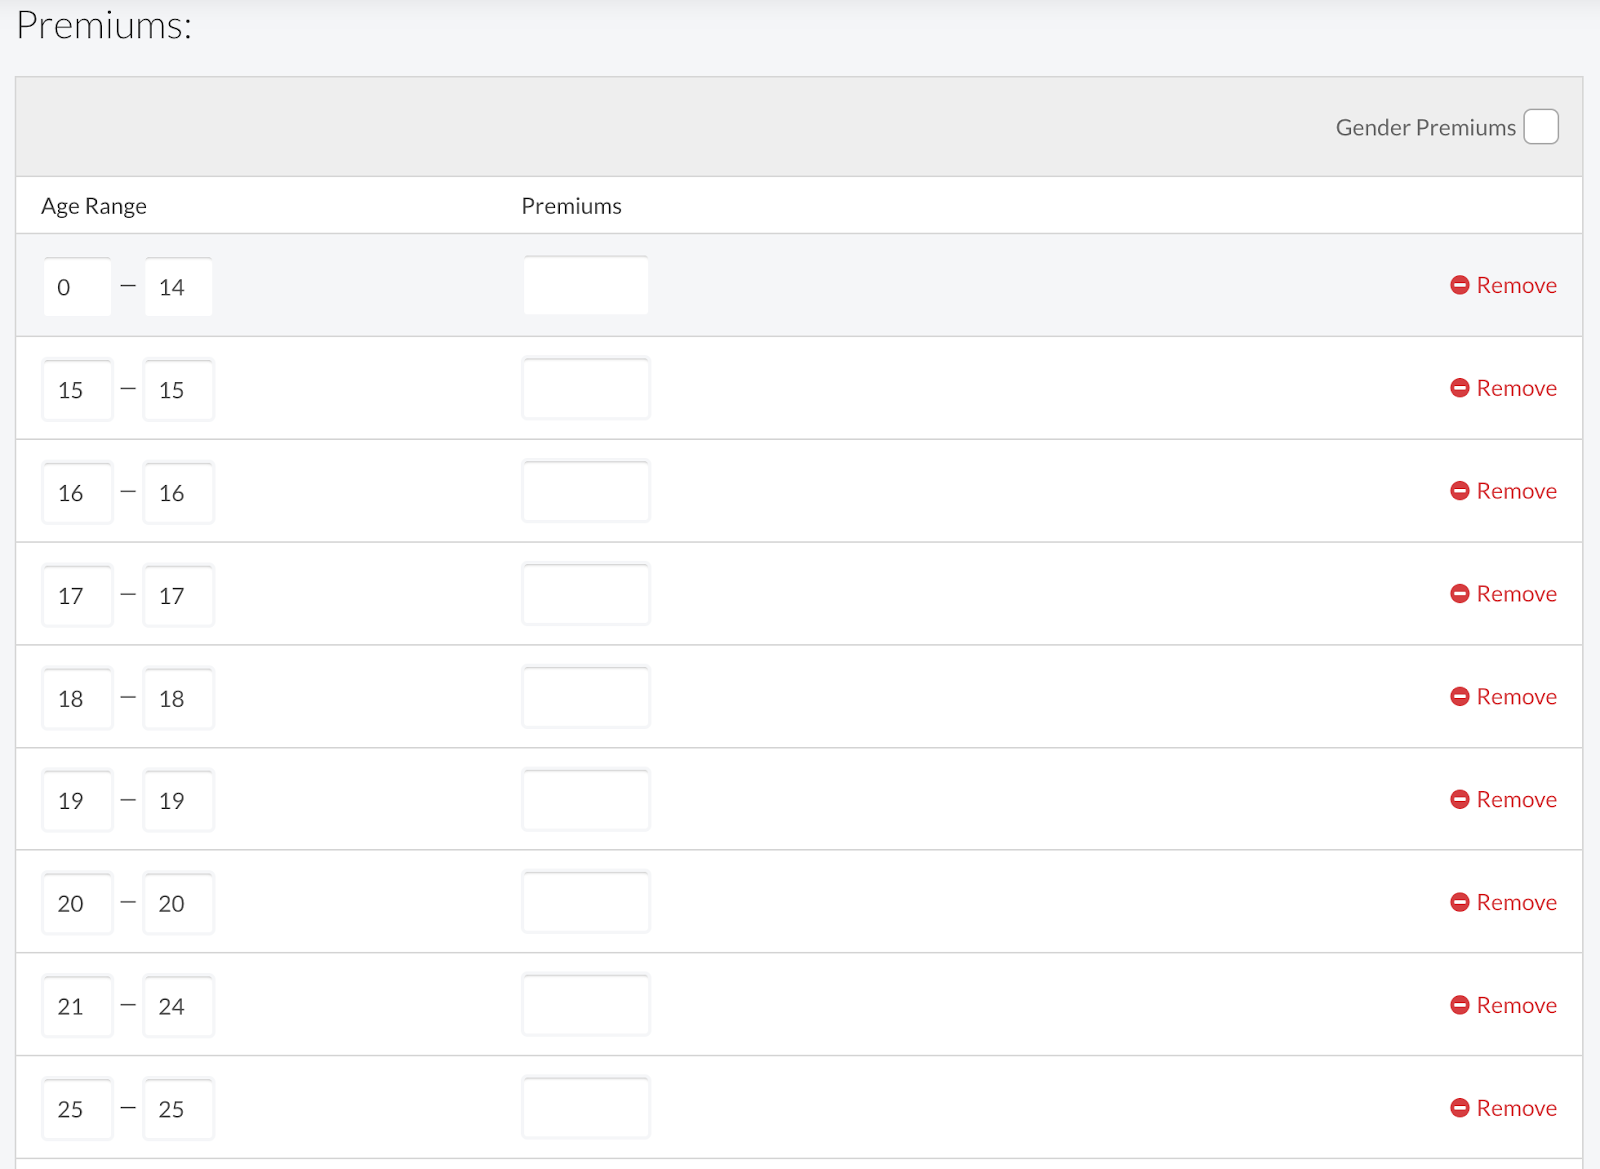This screenshot has height=1169, width=1600.
Task: Focus the premium field for age 15
Action: click(x=585, y=389)
